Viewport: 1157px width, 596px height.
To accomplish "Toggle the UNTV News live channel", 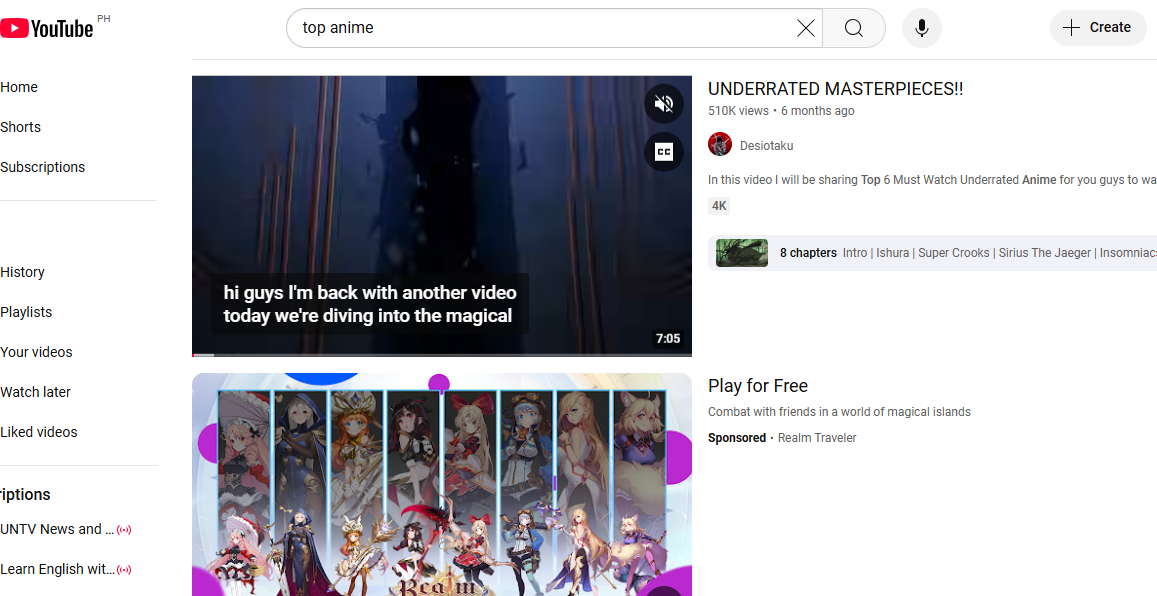I will [x=124, y=529].
